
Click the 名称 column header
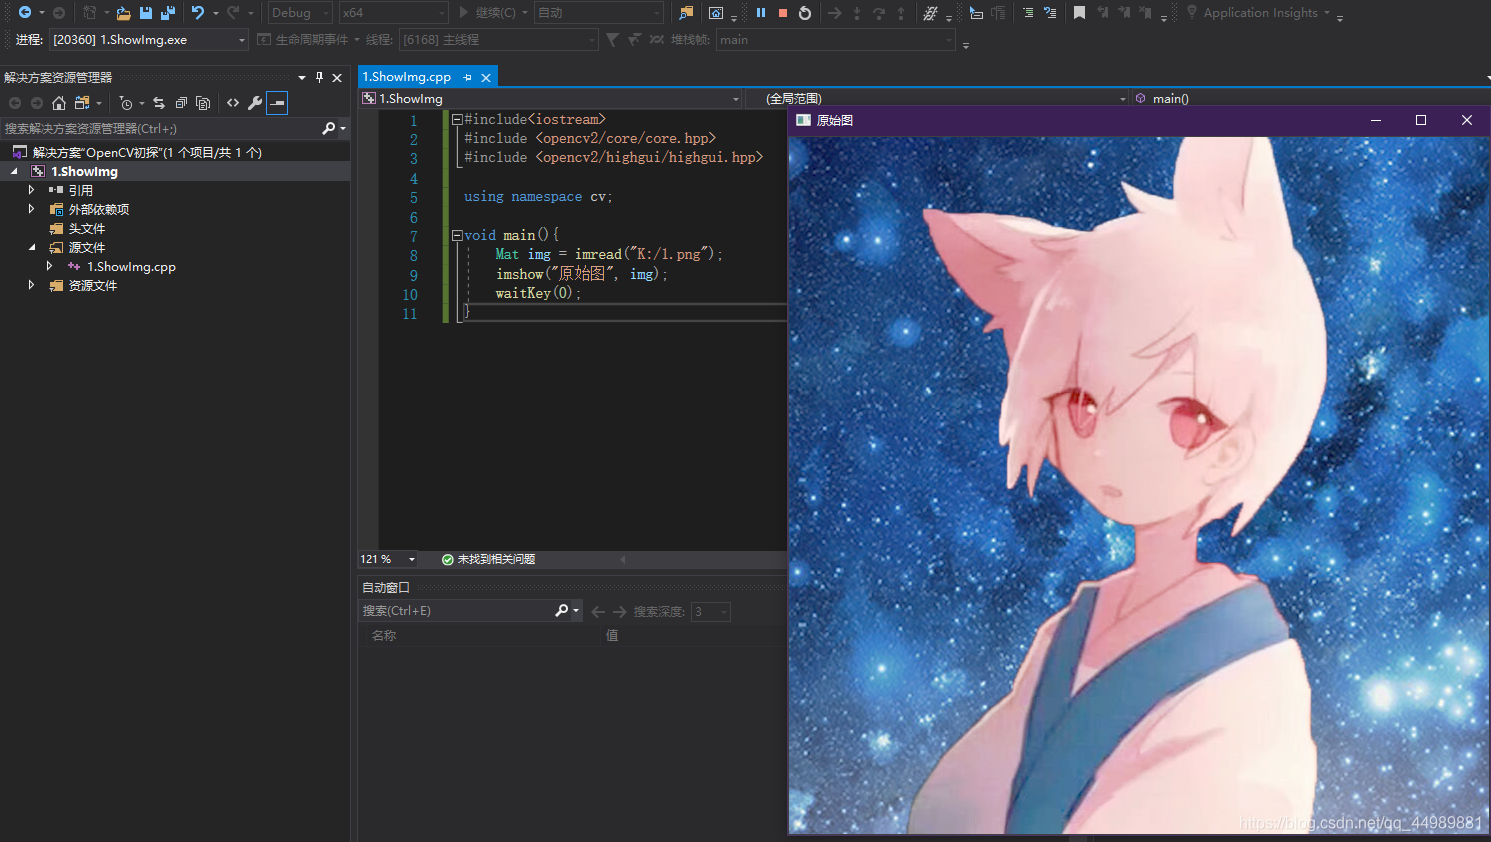(x=384, y=635)
